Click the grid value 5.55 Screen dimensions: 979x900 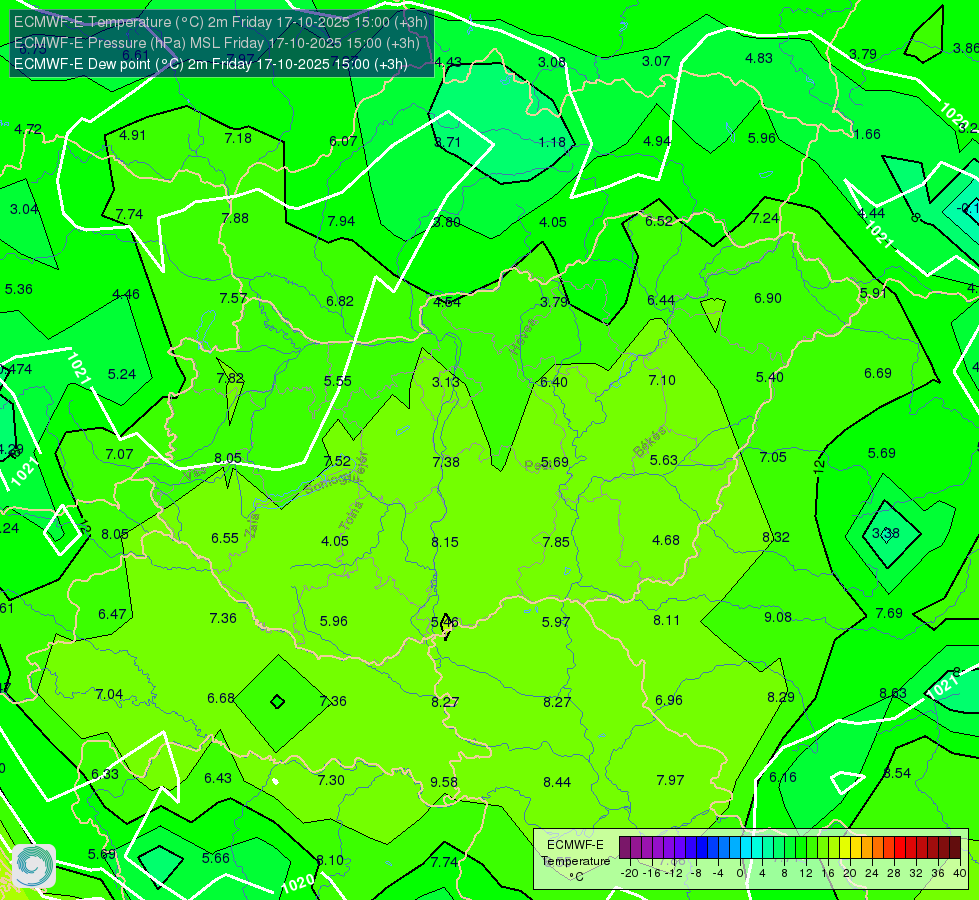point(338,381)
